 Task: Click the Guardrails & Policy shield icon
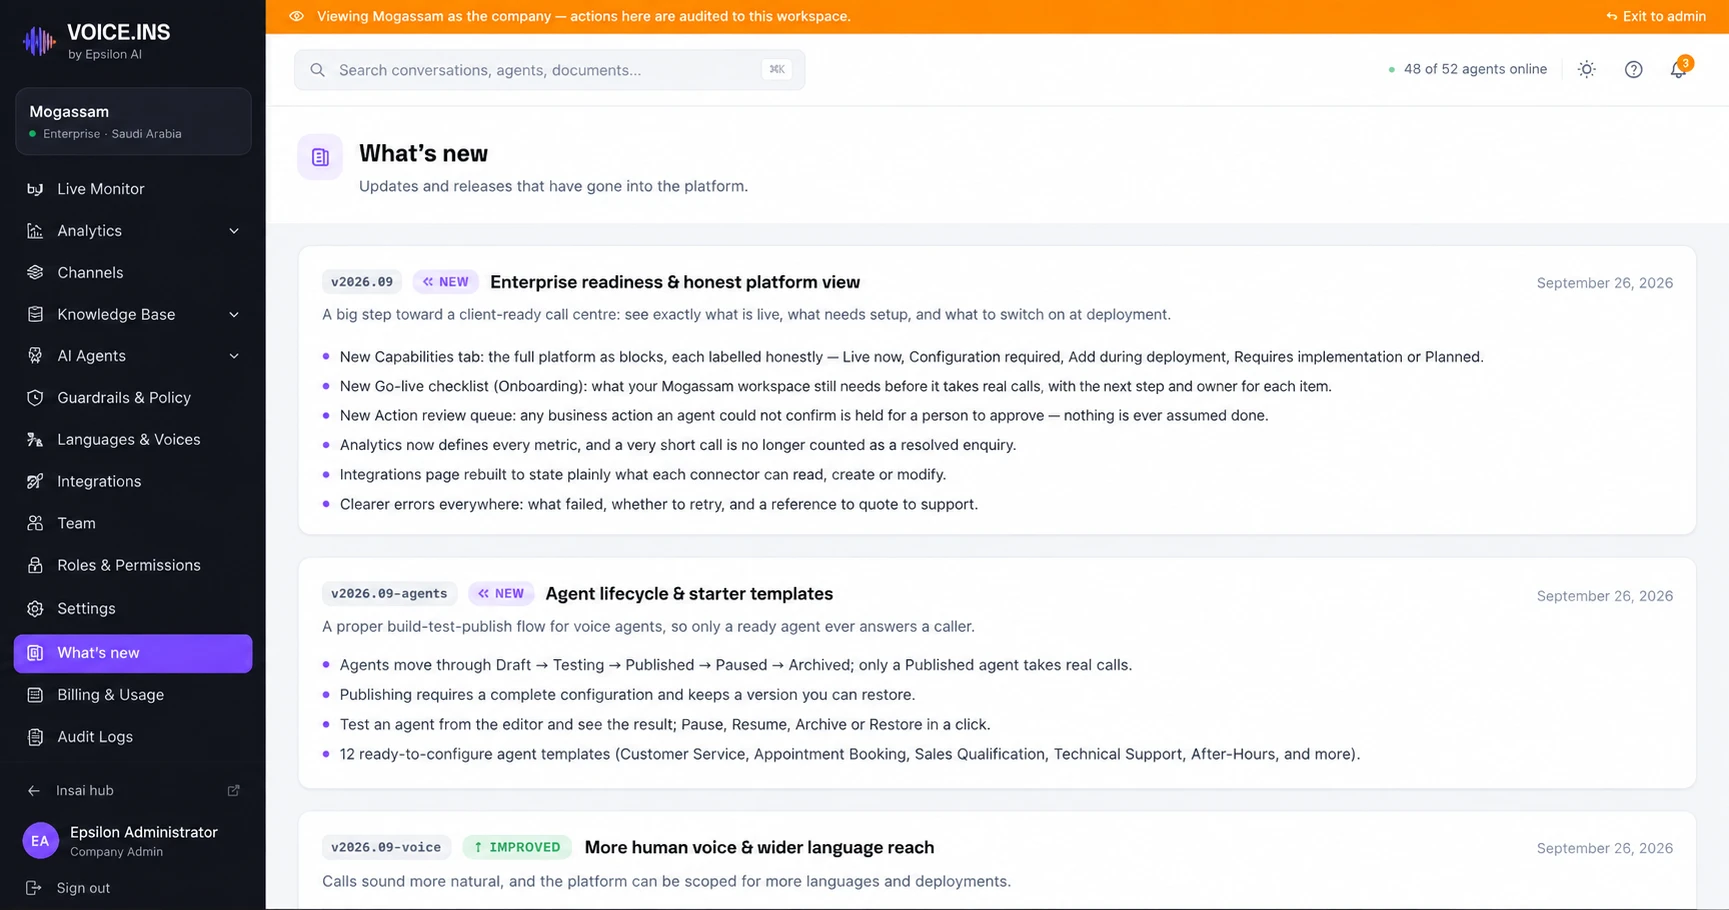pyautogui.click(x=35, y=398)
